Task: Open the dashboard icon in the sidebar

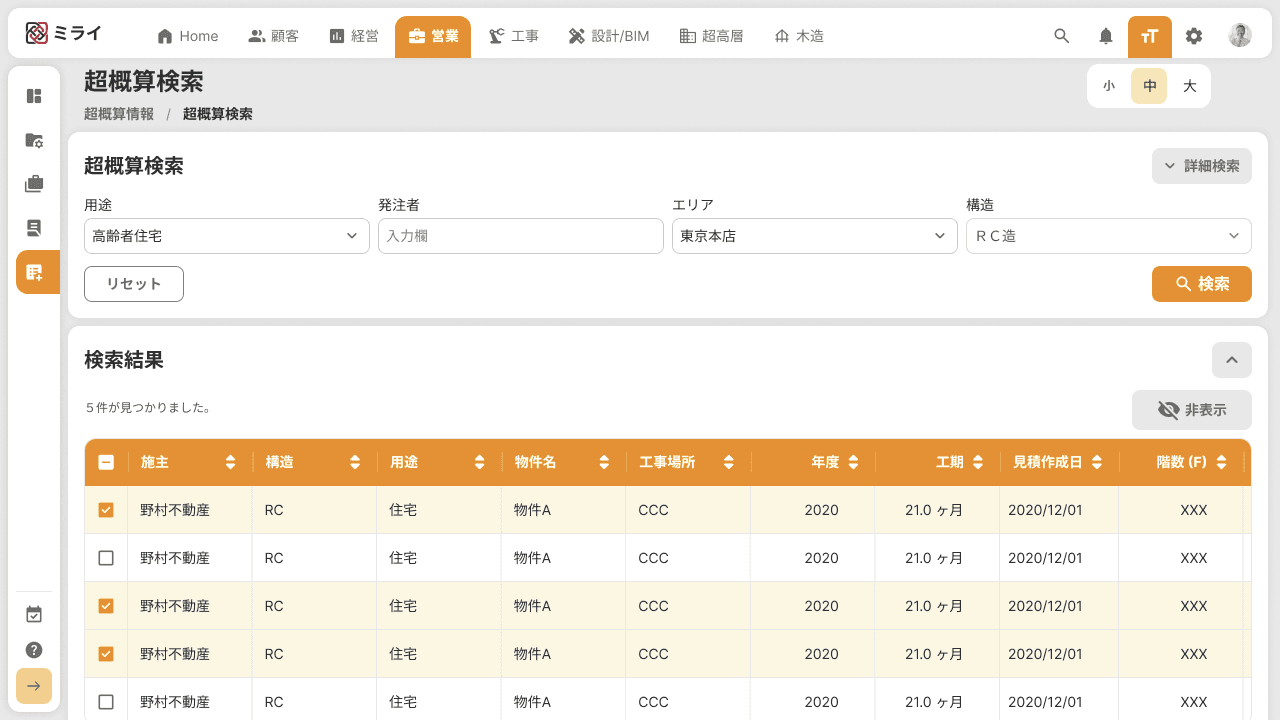Action: (34, 96)
